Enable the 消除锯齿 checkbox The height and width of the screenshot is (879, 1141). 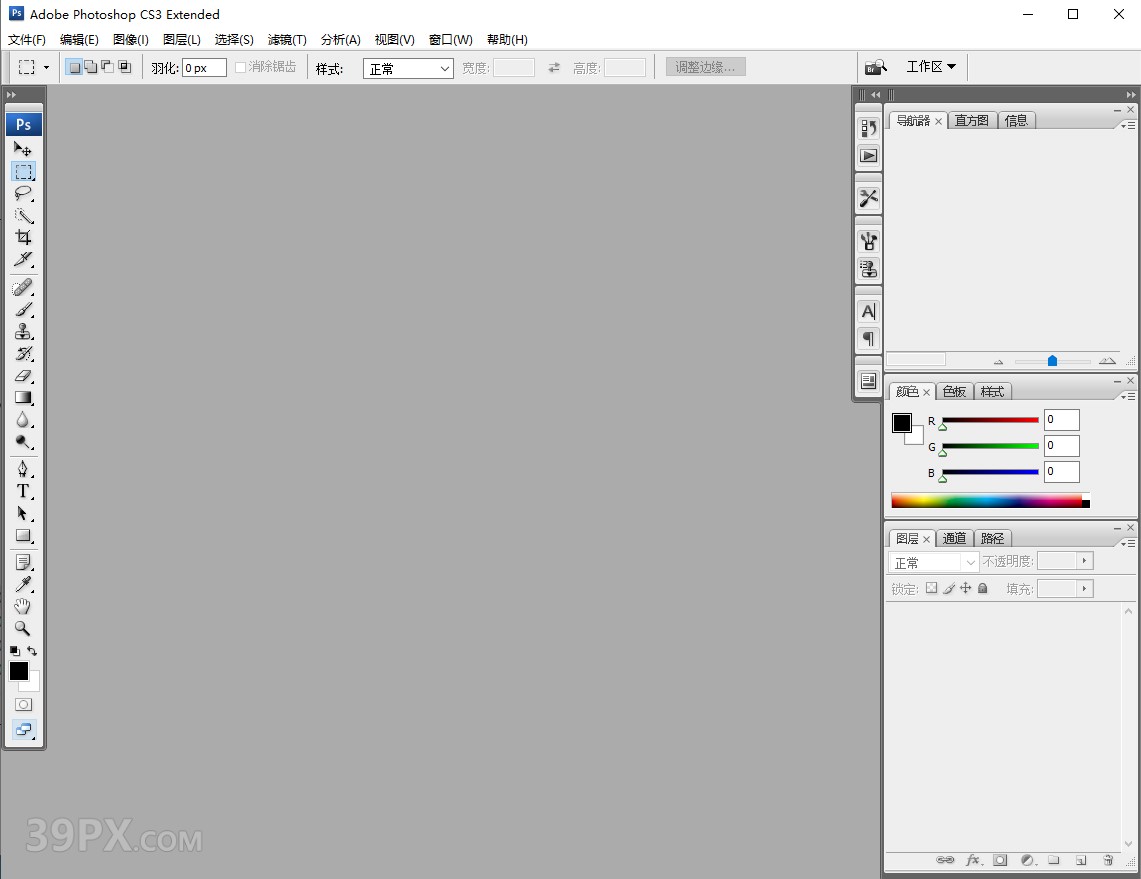[240, 67]
